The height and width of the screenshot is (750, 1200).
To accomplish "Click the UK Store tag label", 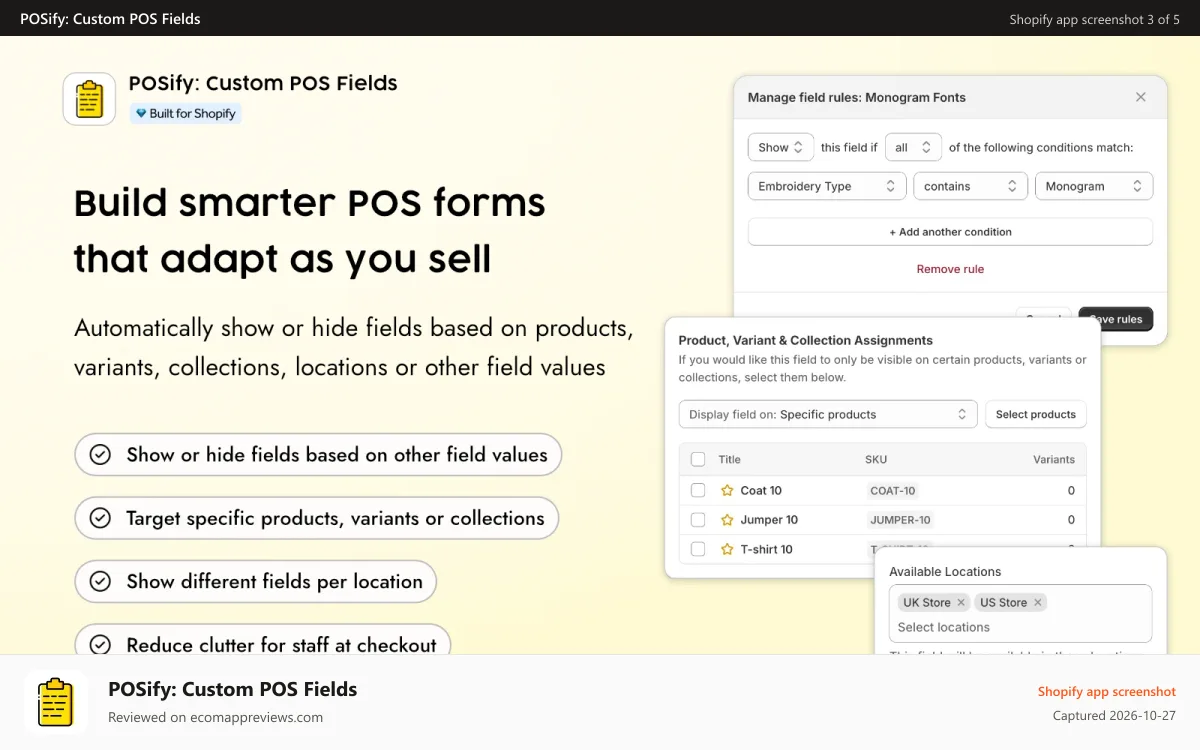I will point(926,602).
